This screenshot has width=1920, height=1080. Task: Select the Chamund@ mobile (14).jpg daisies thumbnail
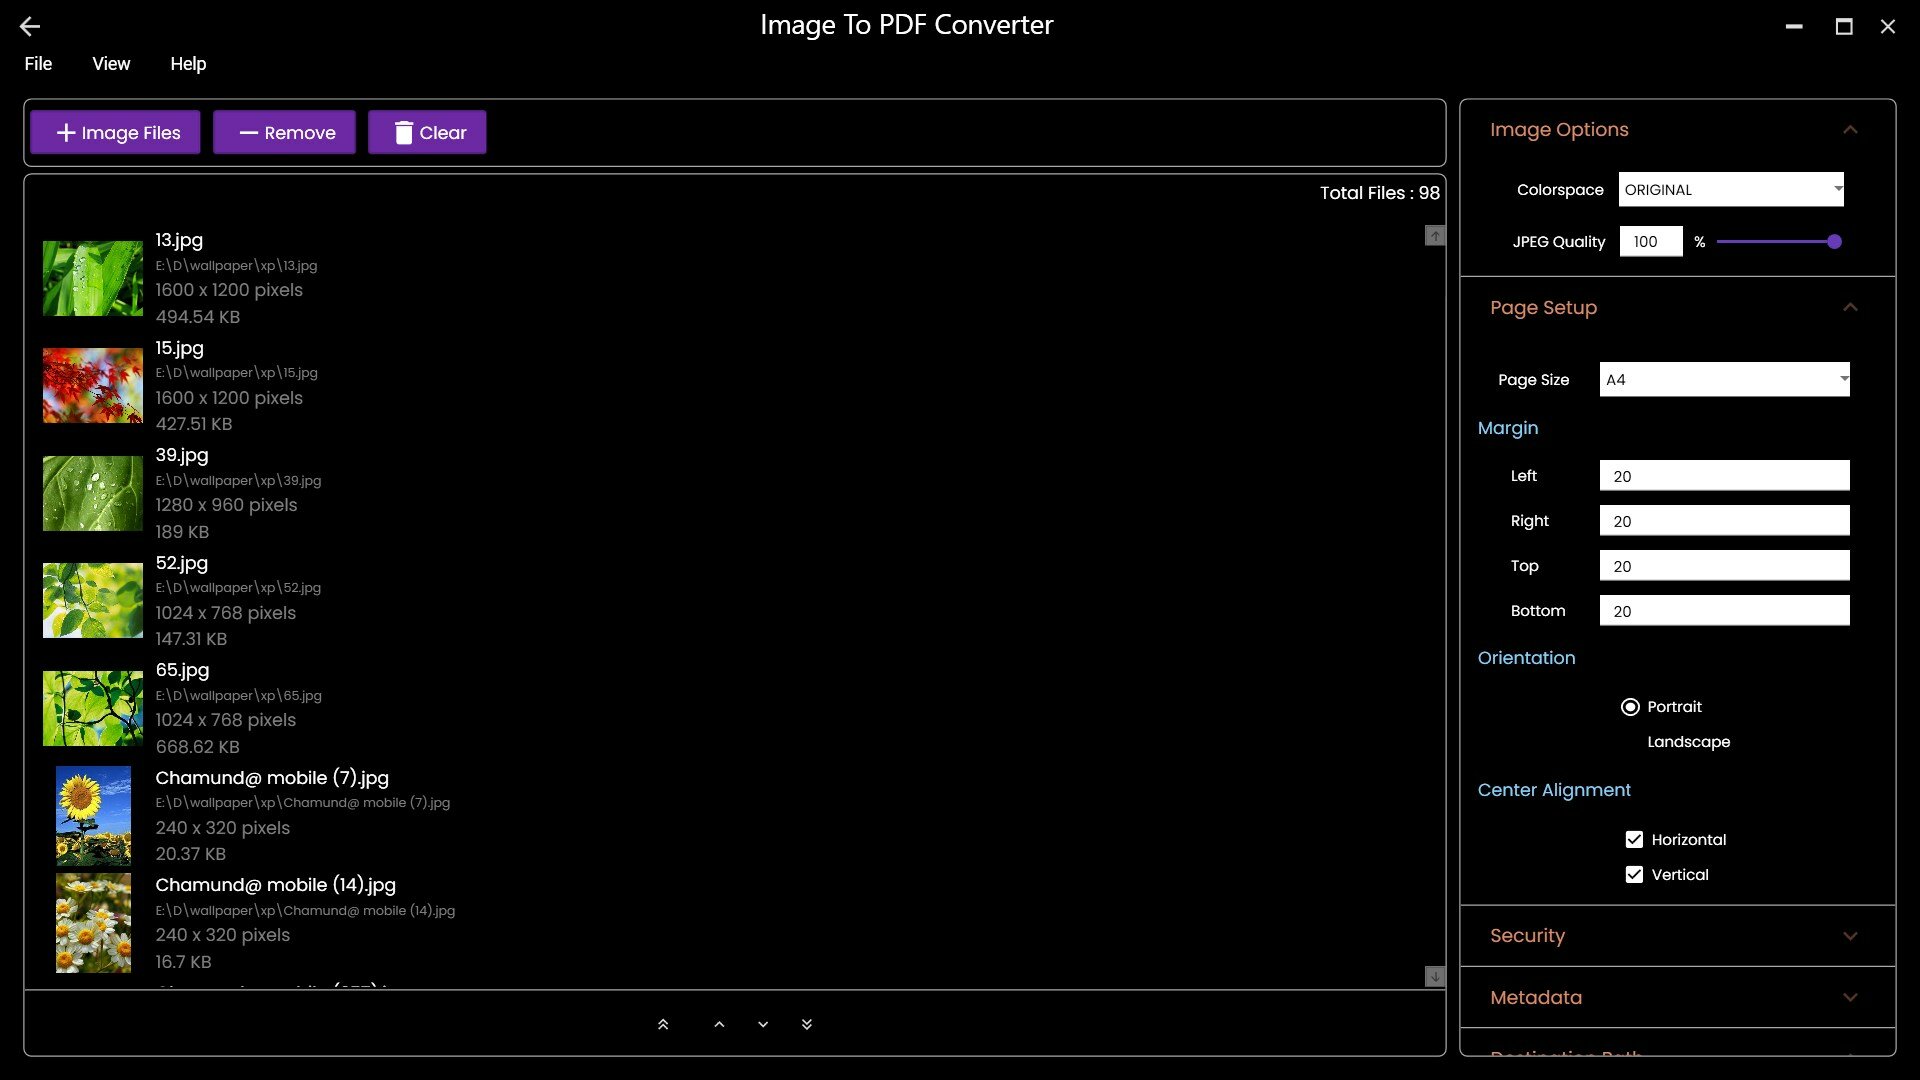point(93,923)
